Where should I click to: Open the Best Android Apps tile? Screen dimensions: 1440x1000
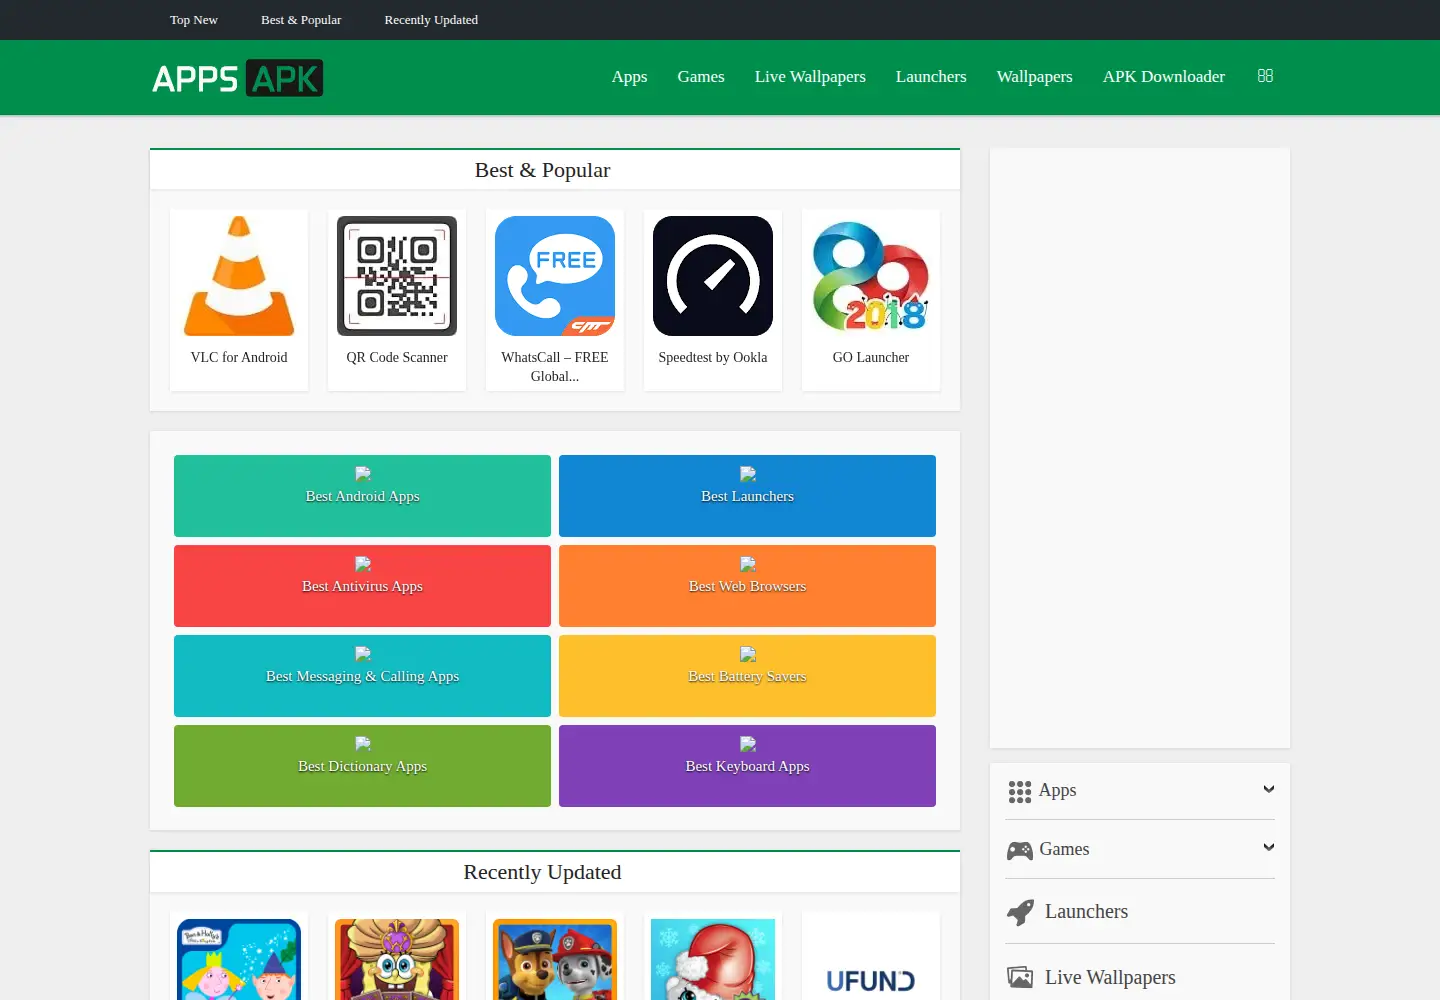(x=362, y=496)
